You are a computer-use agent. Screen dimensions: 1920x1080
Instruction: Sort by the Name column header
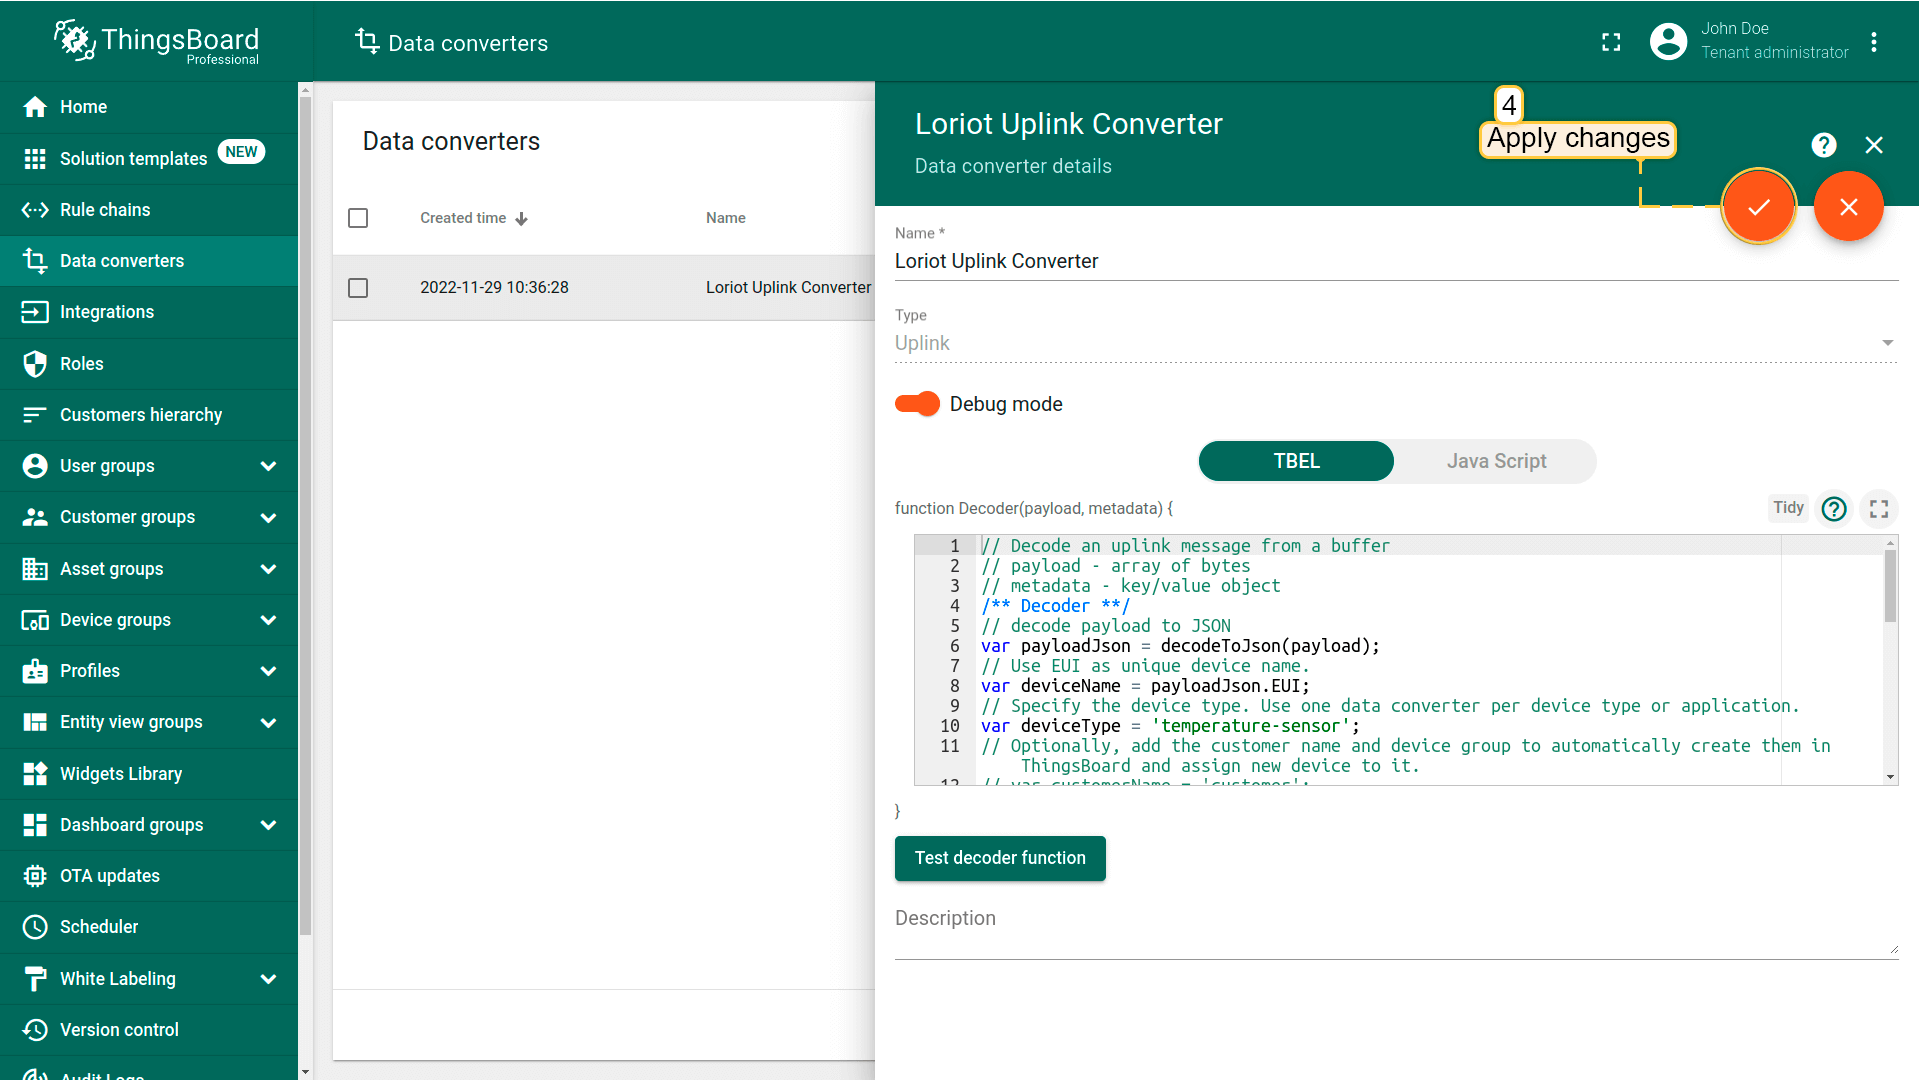tap(726, 218)
